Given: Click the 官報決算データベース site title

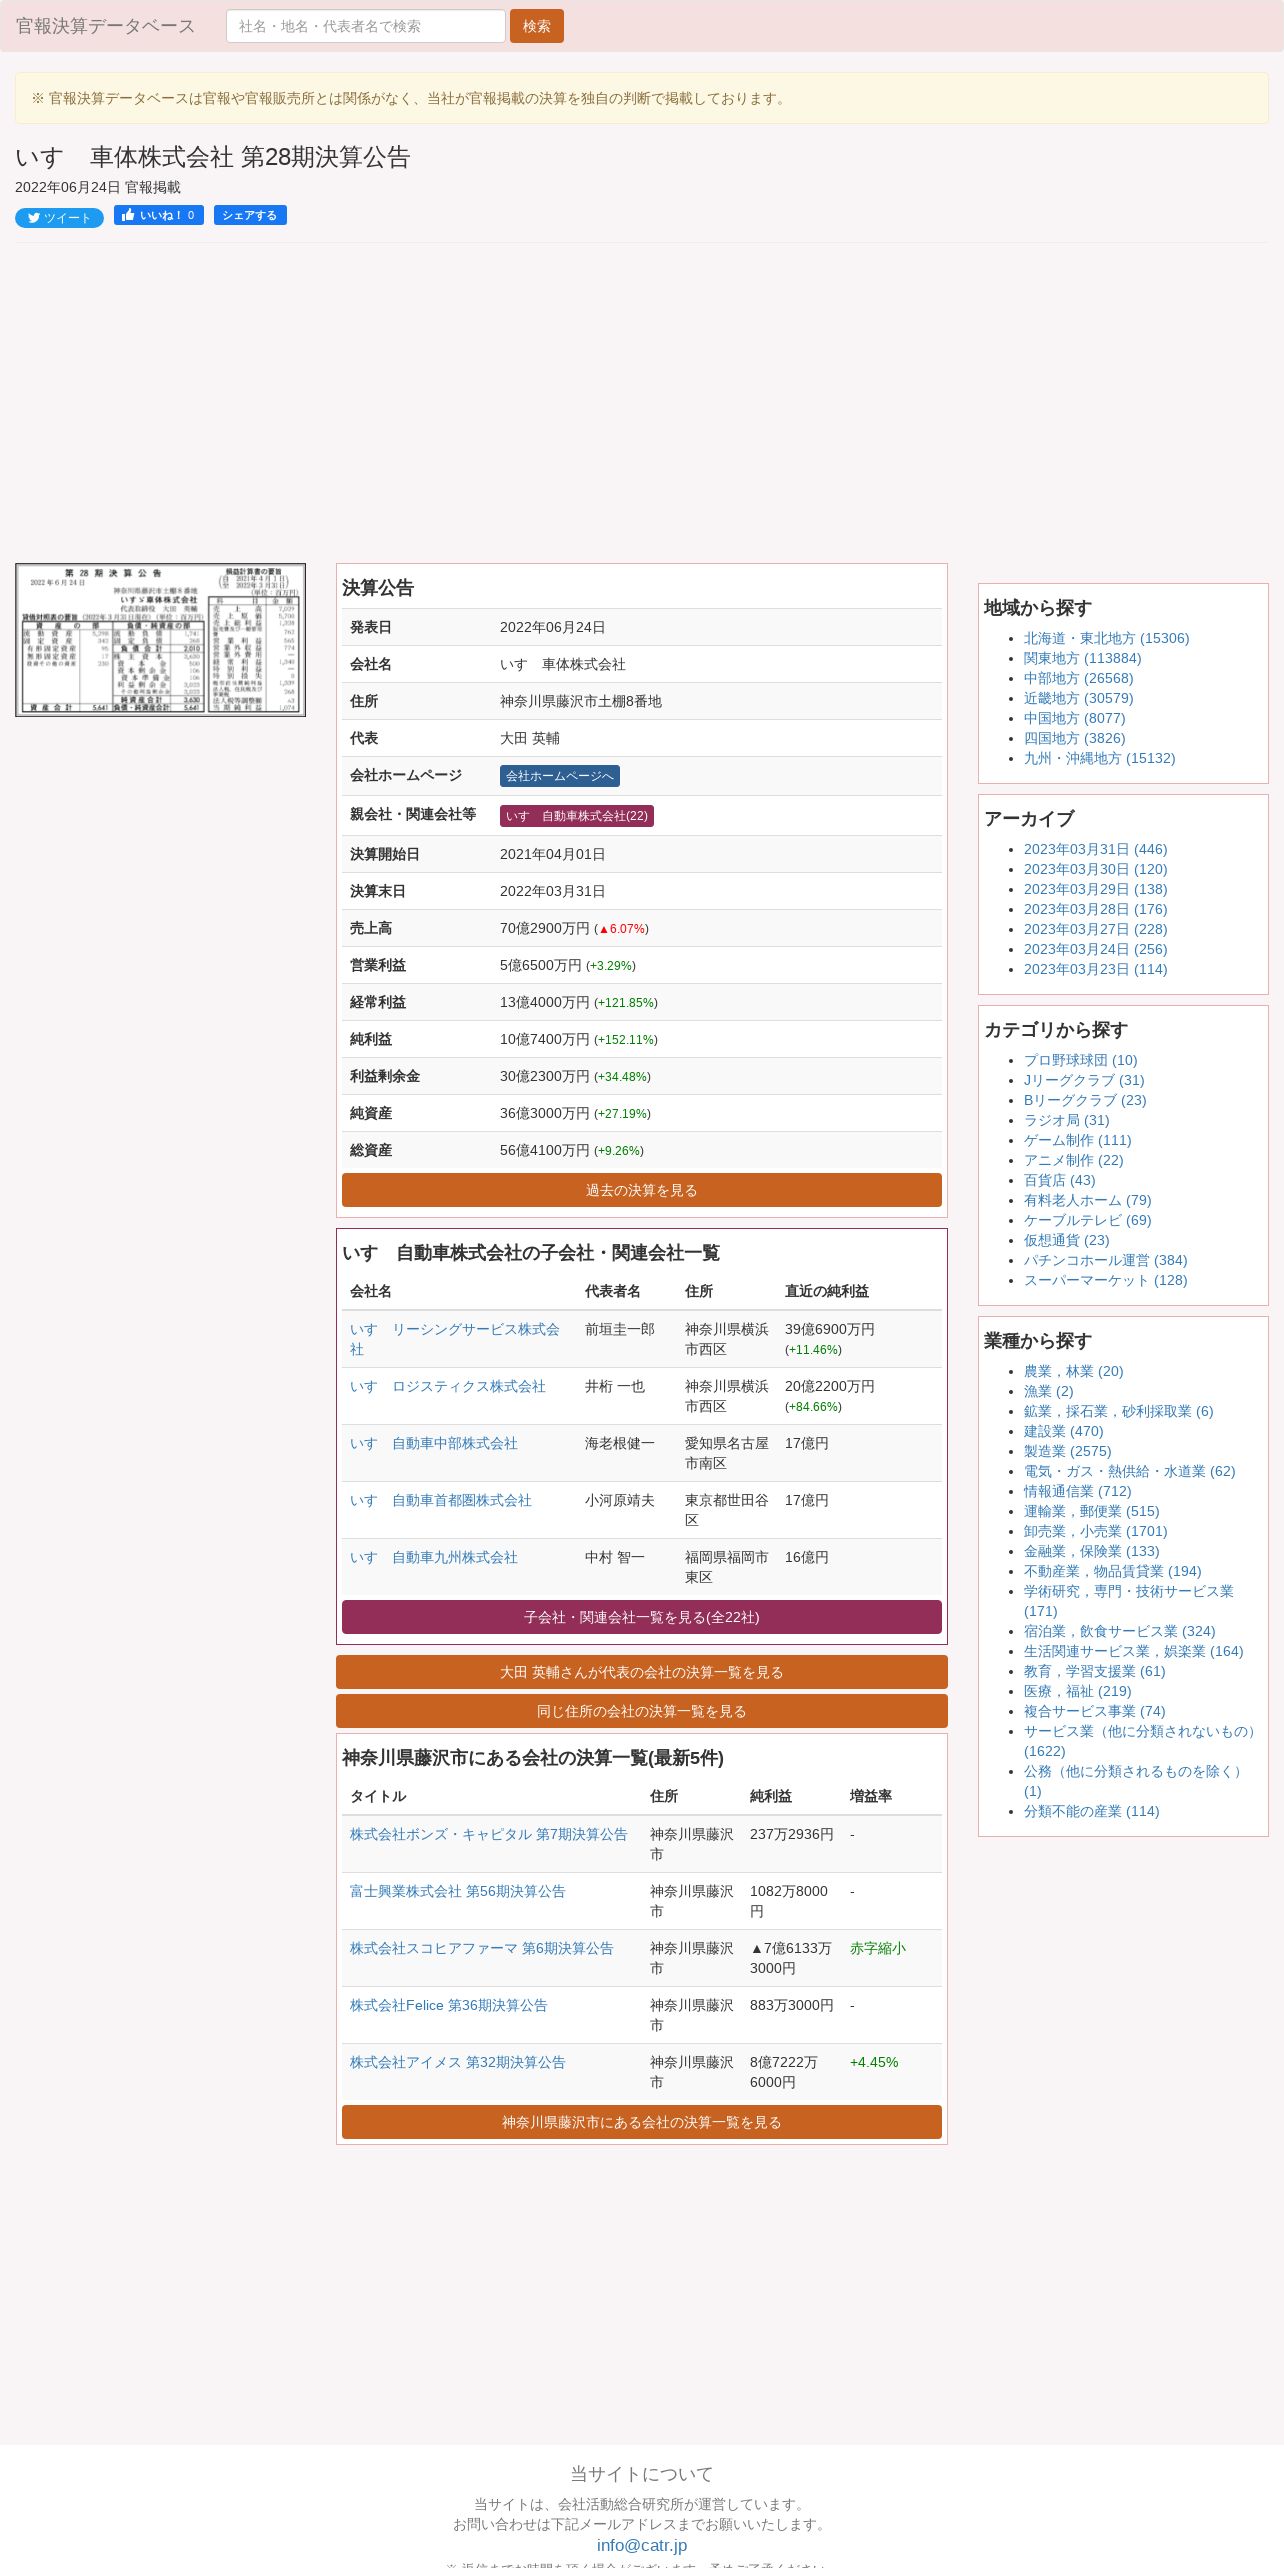Looking at the screenshot, I should coord(105,26).
